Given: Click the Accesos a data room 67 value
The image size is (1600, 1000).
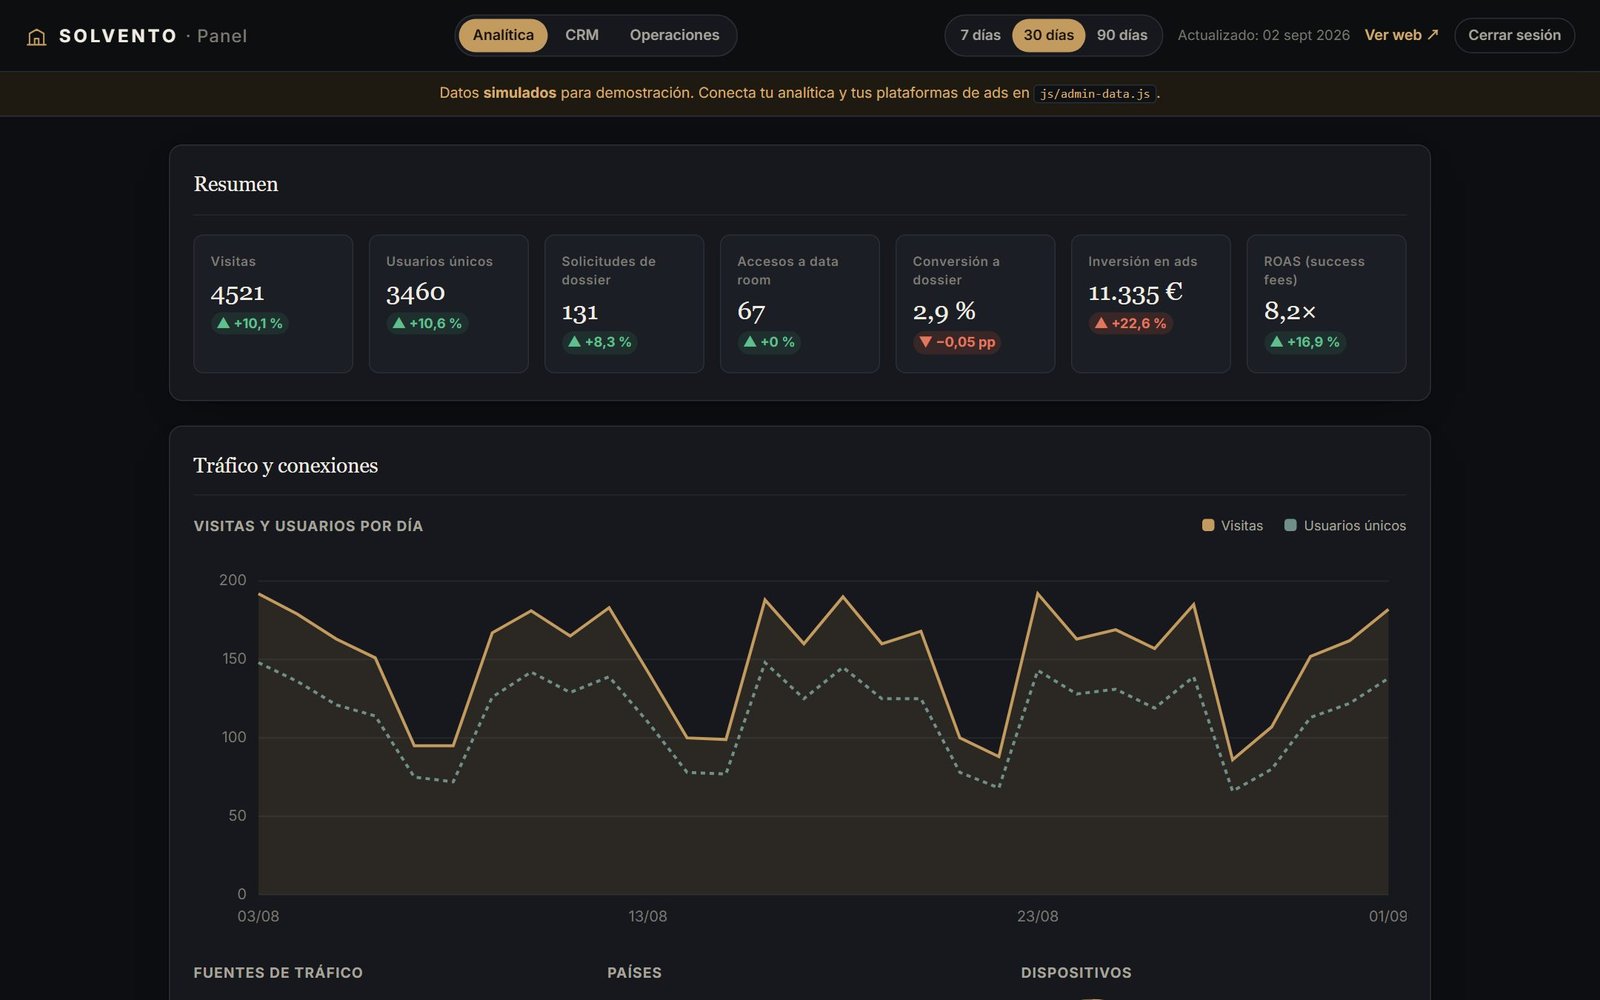Looking at the screenshot, I should coord(751,311).
